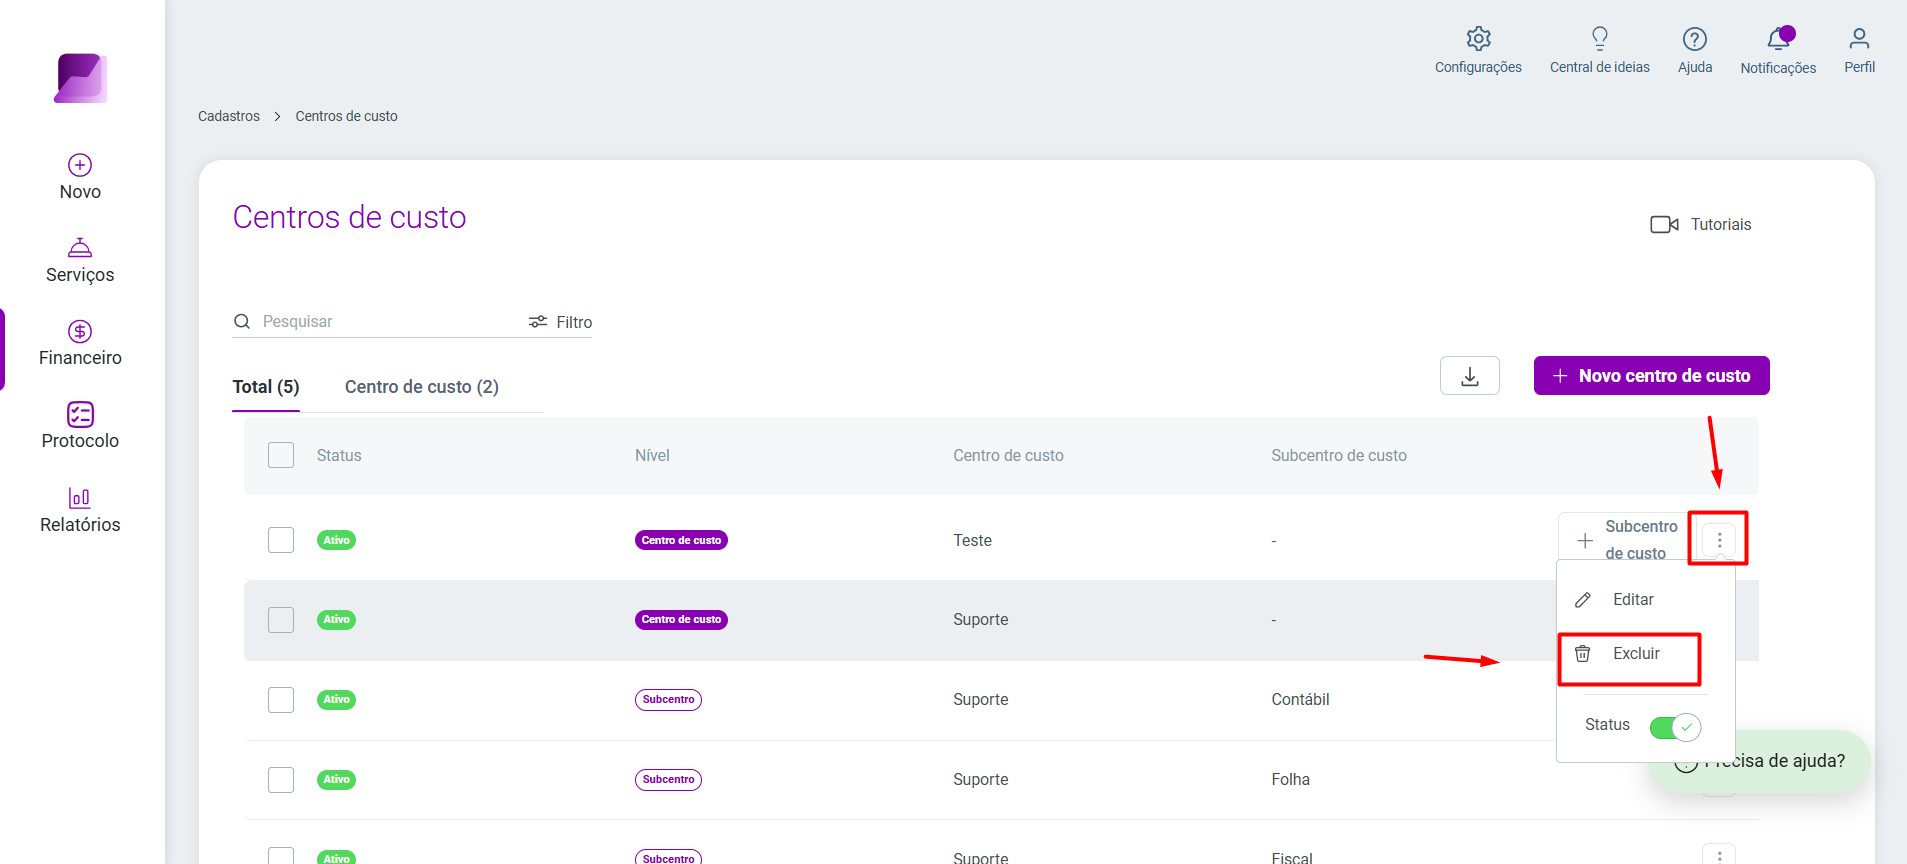The width and height of the screenshot is (1907, 864).
Task: Click the Ajuda question mark icon
Action: point(1694,39)
